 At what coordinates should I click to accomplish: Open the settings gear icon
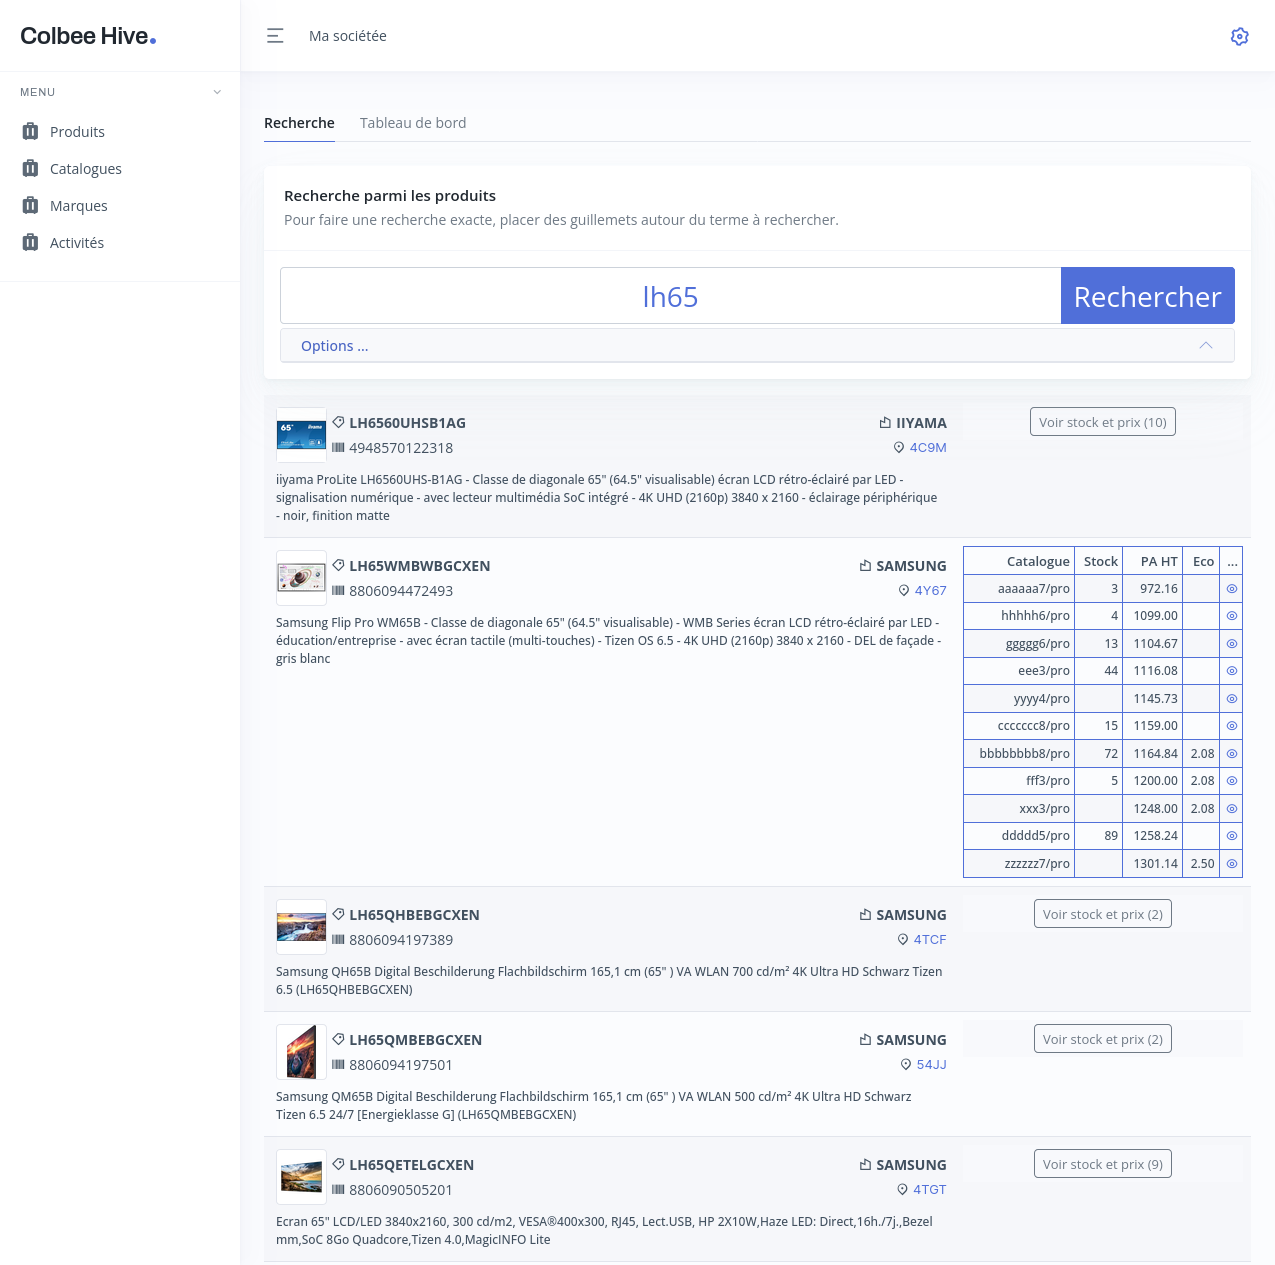1239,36
